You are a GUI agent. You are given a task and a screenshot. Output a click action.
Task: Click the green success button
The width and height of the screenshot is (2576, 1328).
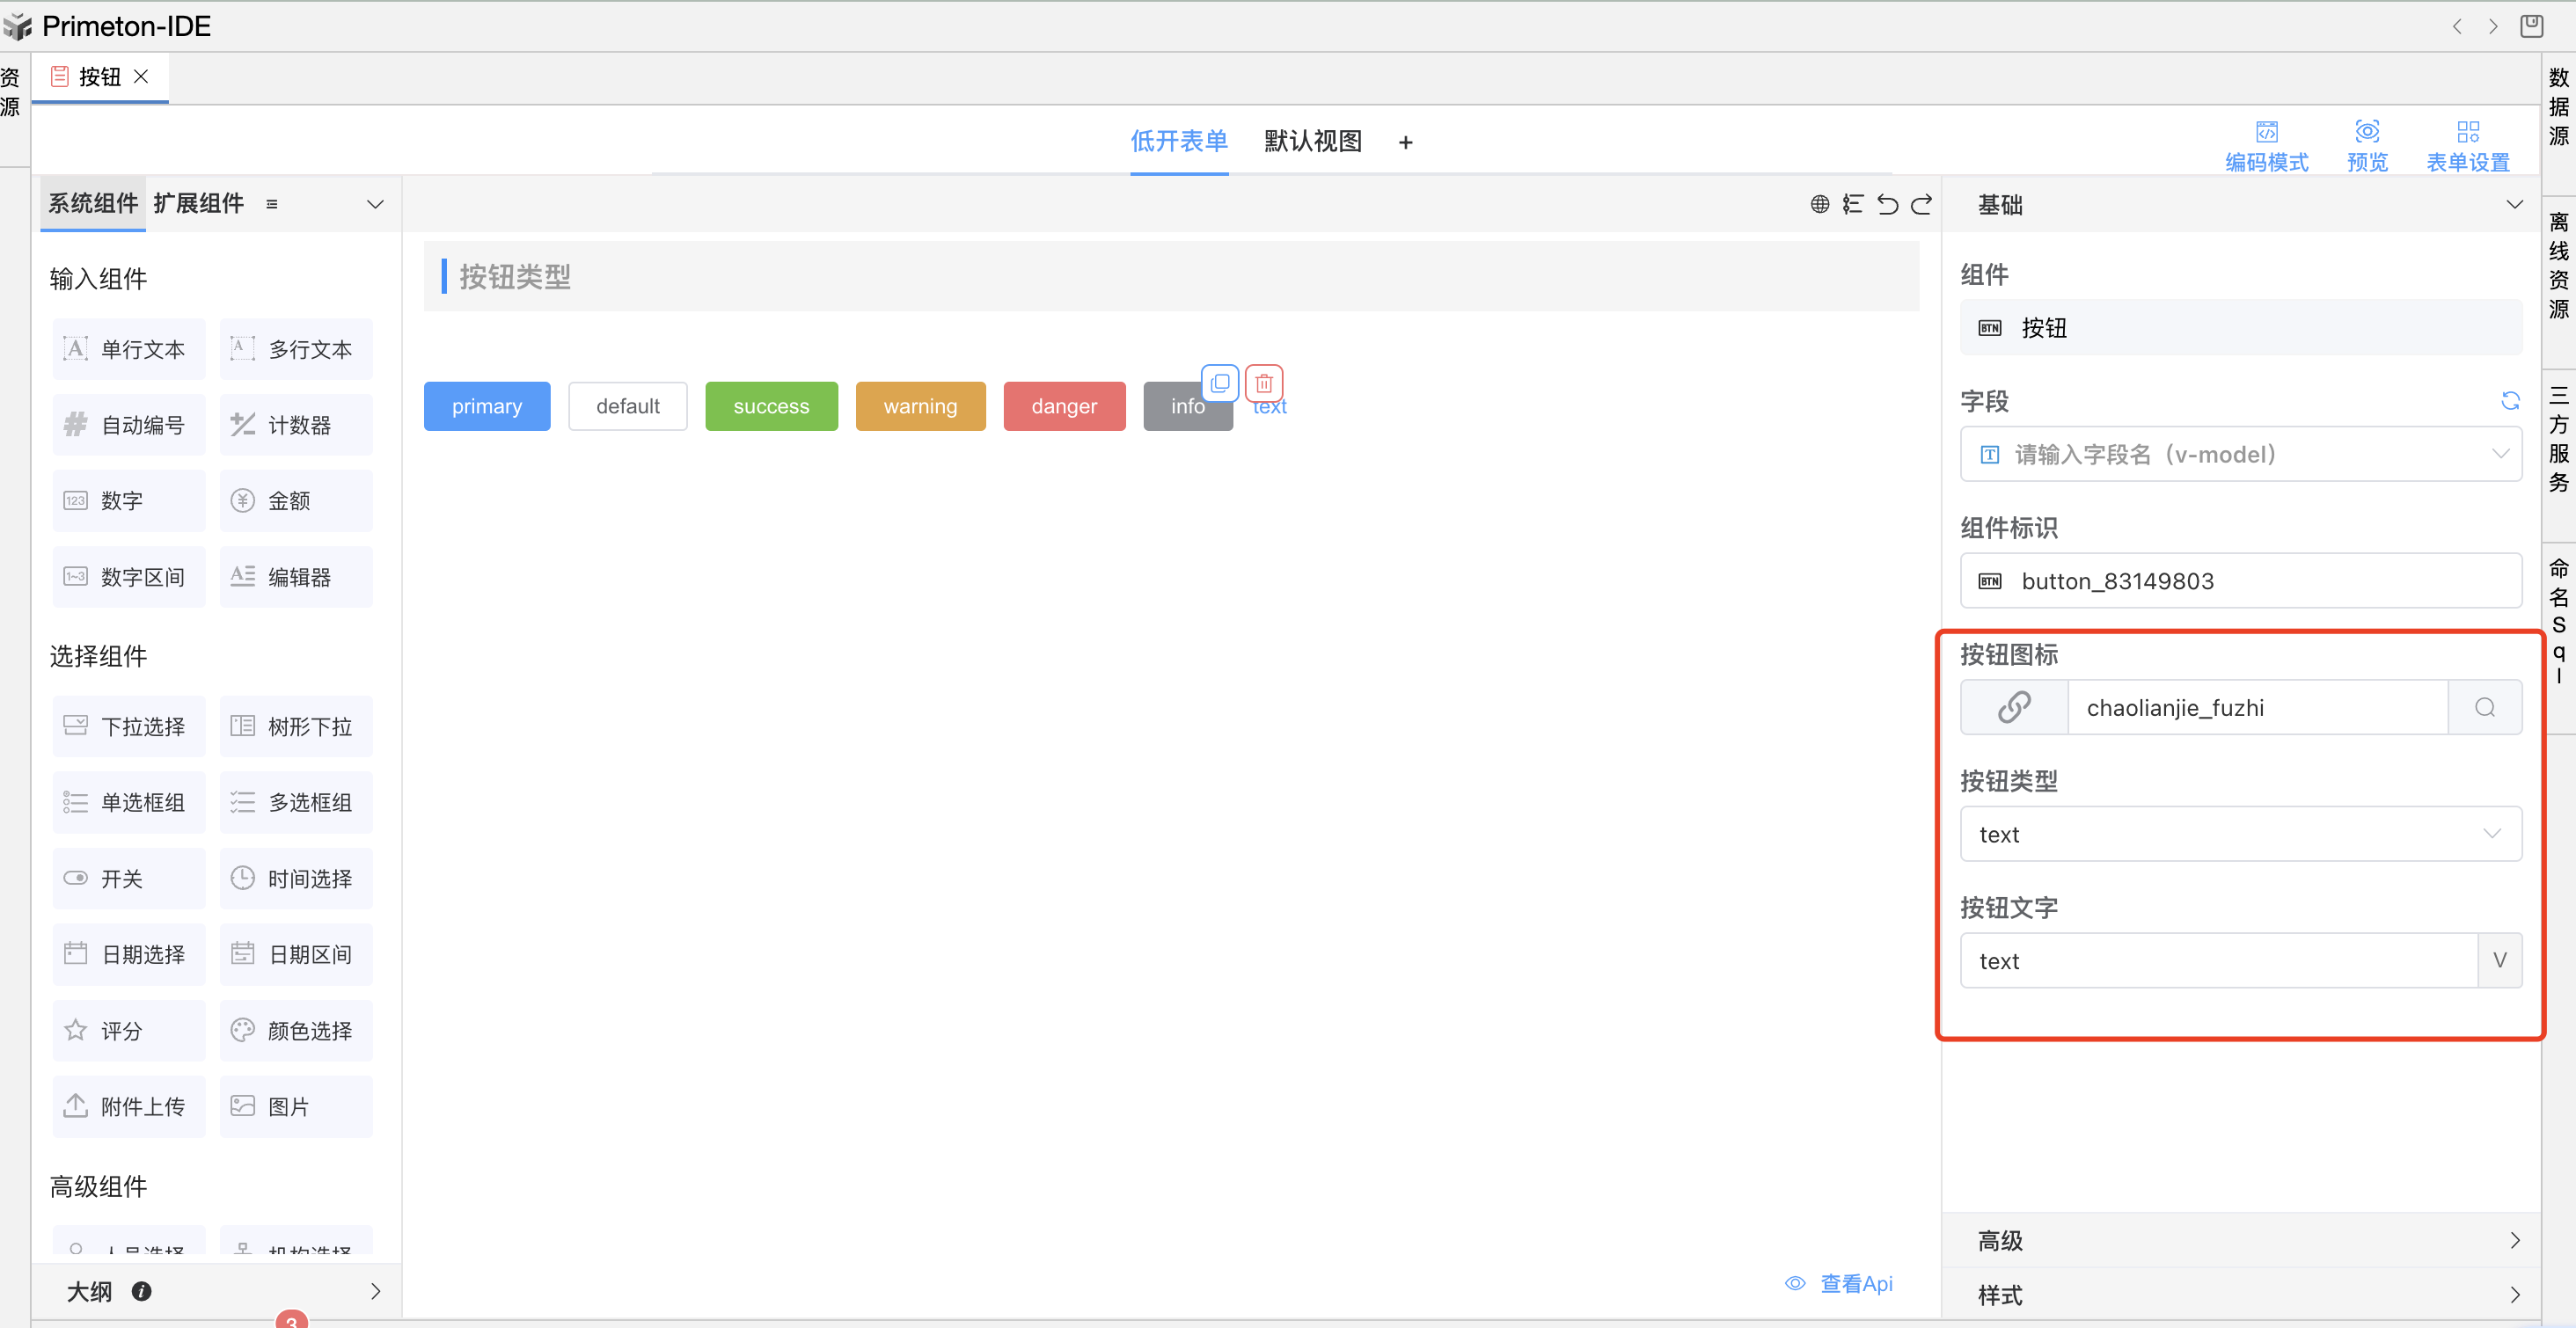click(771, 406)
